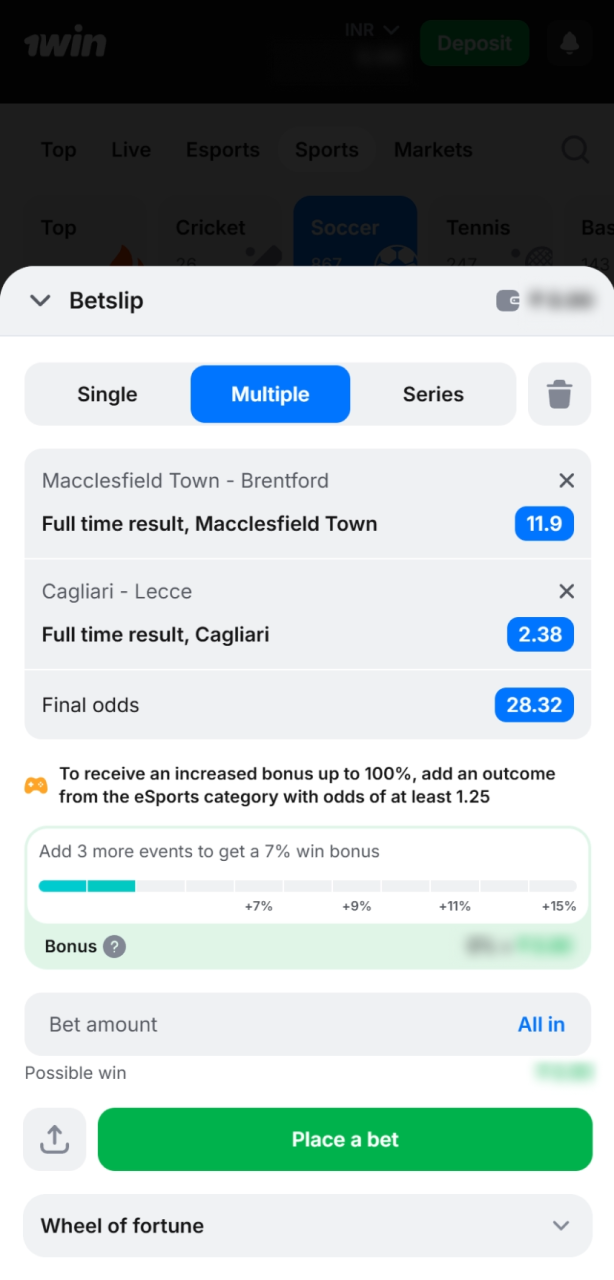614x1280 pixels.
Task: Share the bet with the upload icon
Action: 54,1139
